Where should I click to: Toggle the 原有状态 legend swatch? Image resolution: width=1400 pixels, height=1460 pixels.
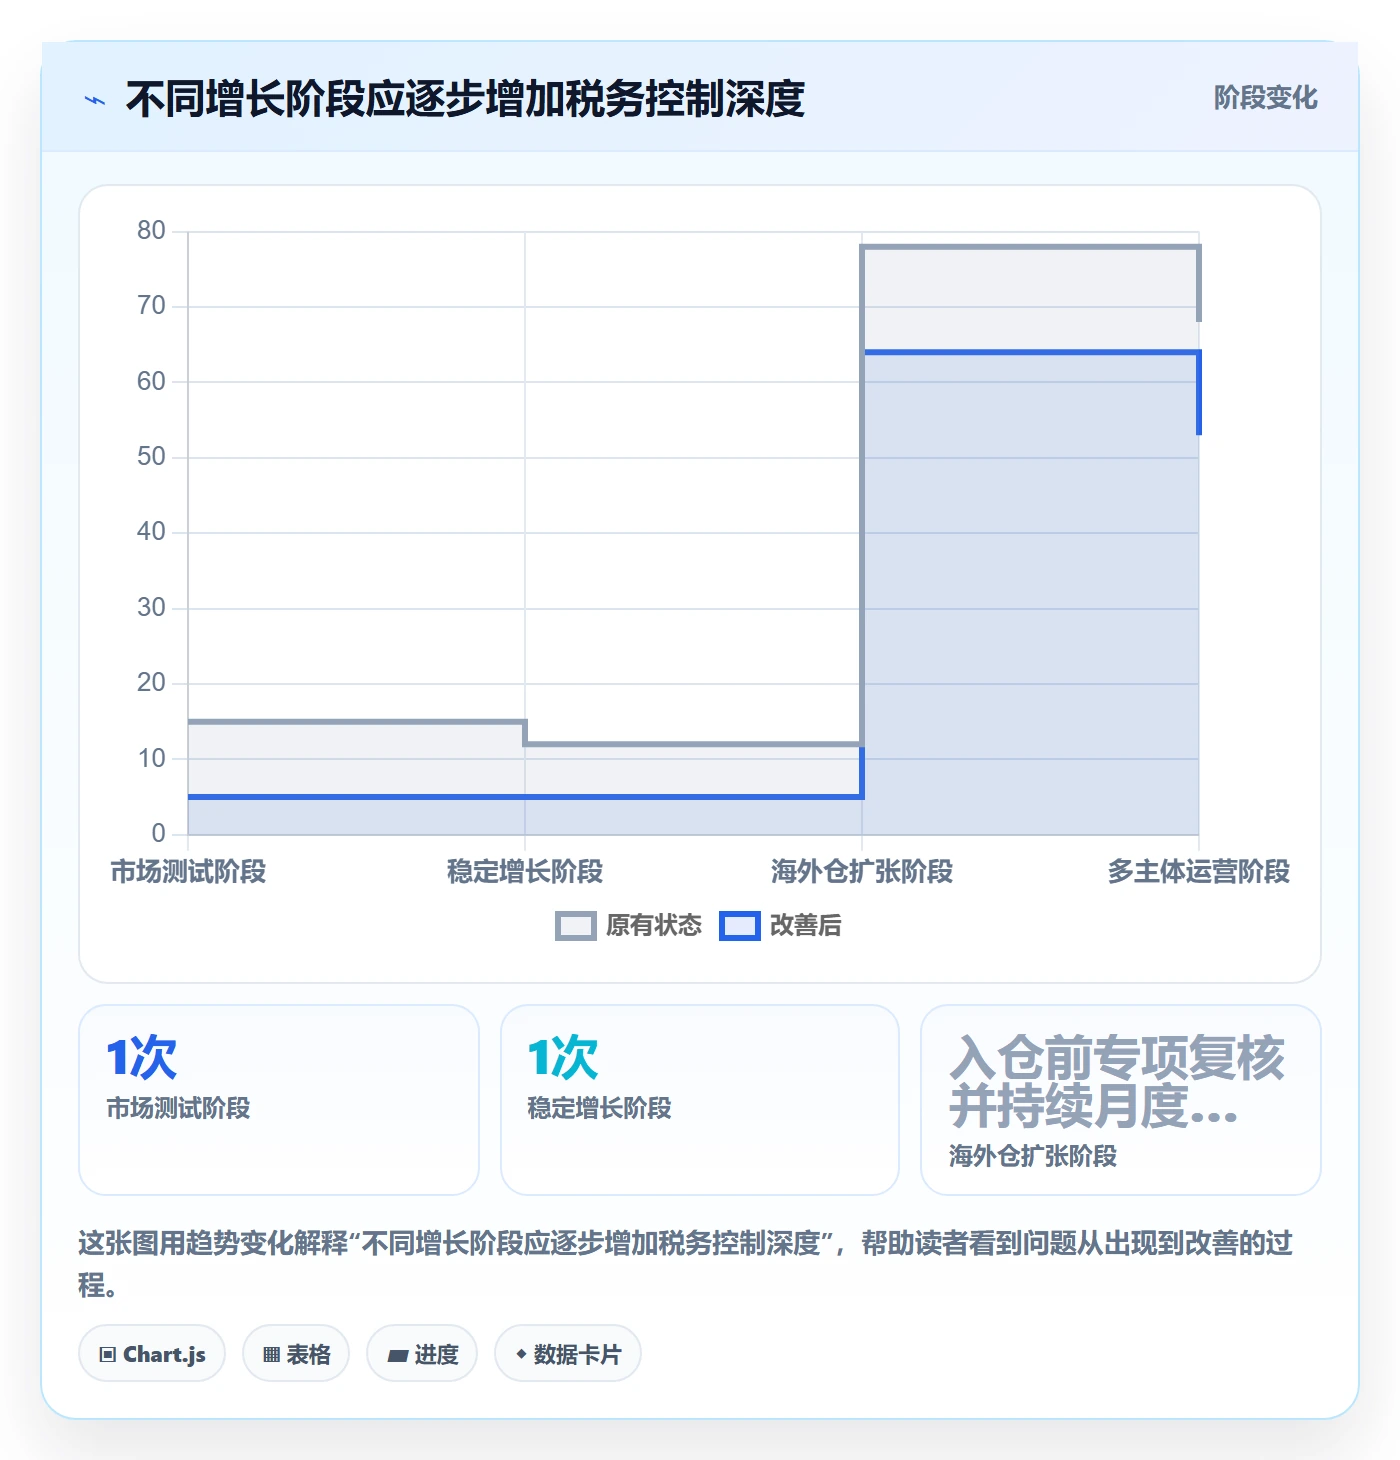[x=575, y=926]
